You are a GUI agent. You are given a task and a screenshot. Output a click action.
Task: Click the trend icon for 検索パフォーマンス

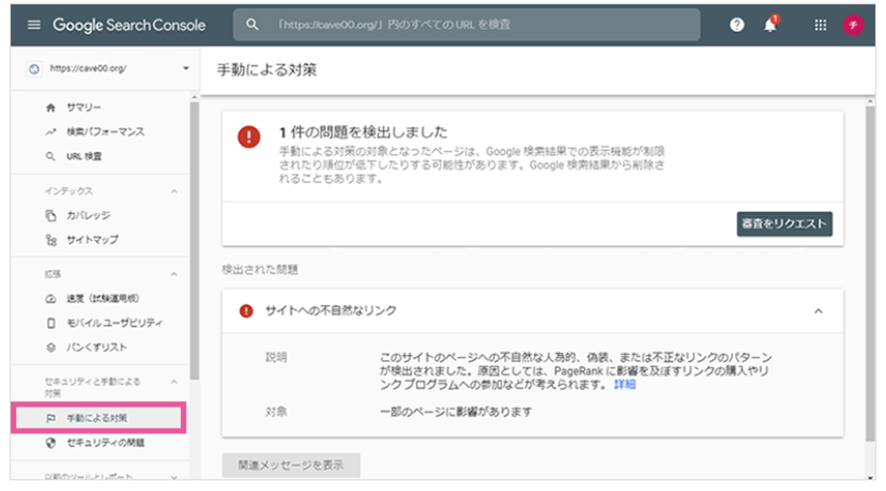tap(51, 132)
